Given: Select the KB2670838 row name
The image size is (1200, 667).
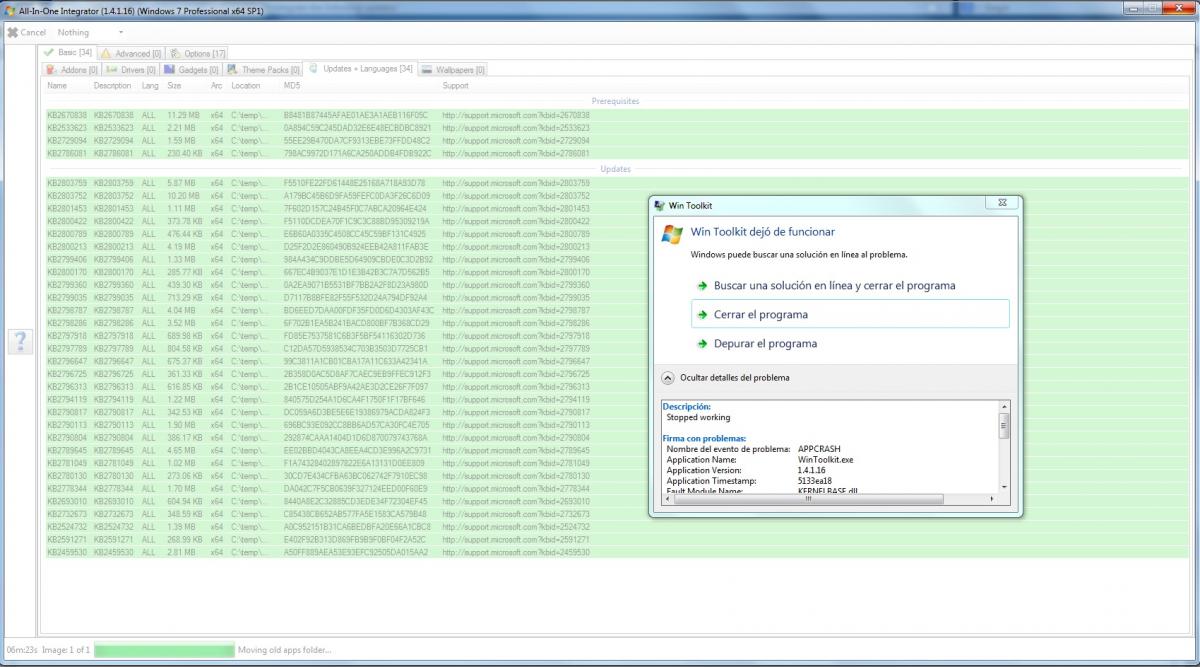Looking at the screenshot, I should coord(67,115).
